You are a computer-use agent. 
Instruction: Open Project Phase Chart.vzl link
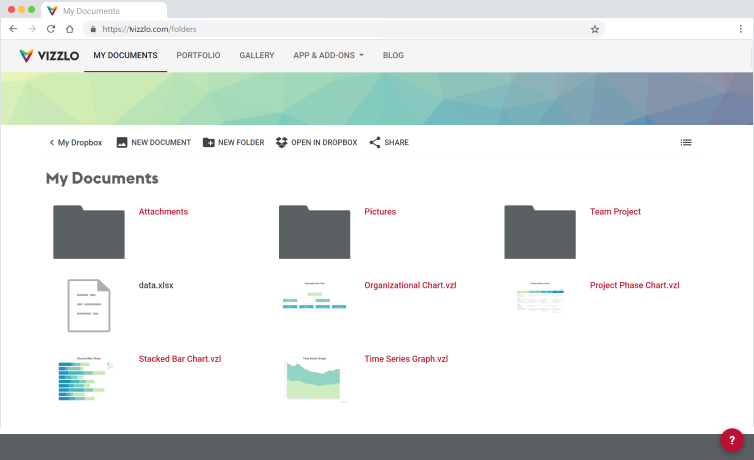634,285
